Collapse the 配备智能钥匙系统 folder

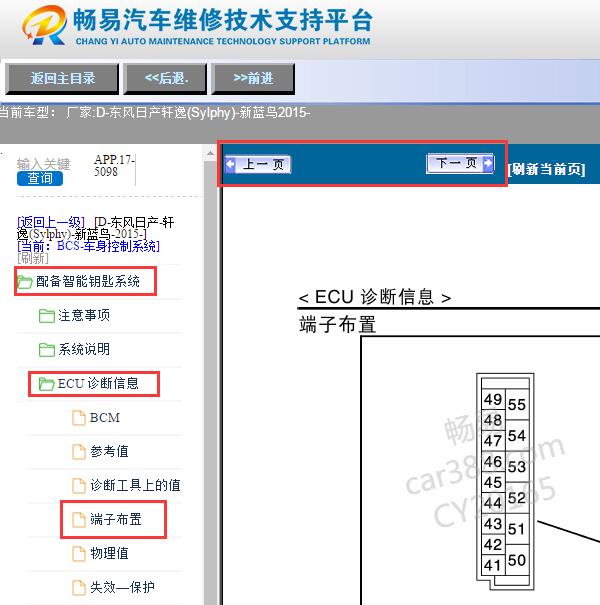(86, 281)
